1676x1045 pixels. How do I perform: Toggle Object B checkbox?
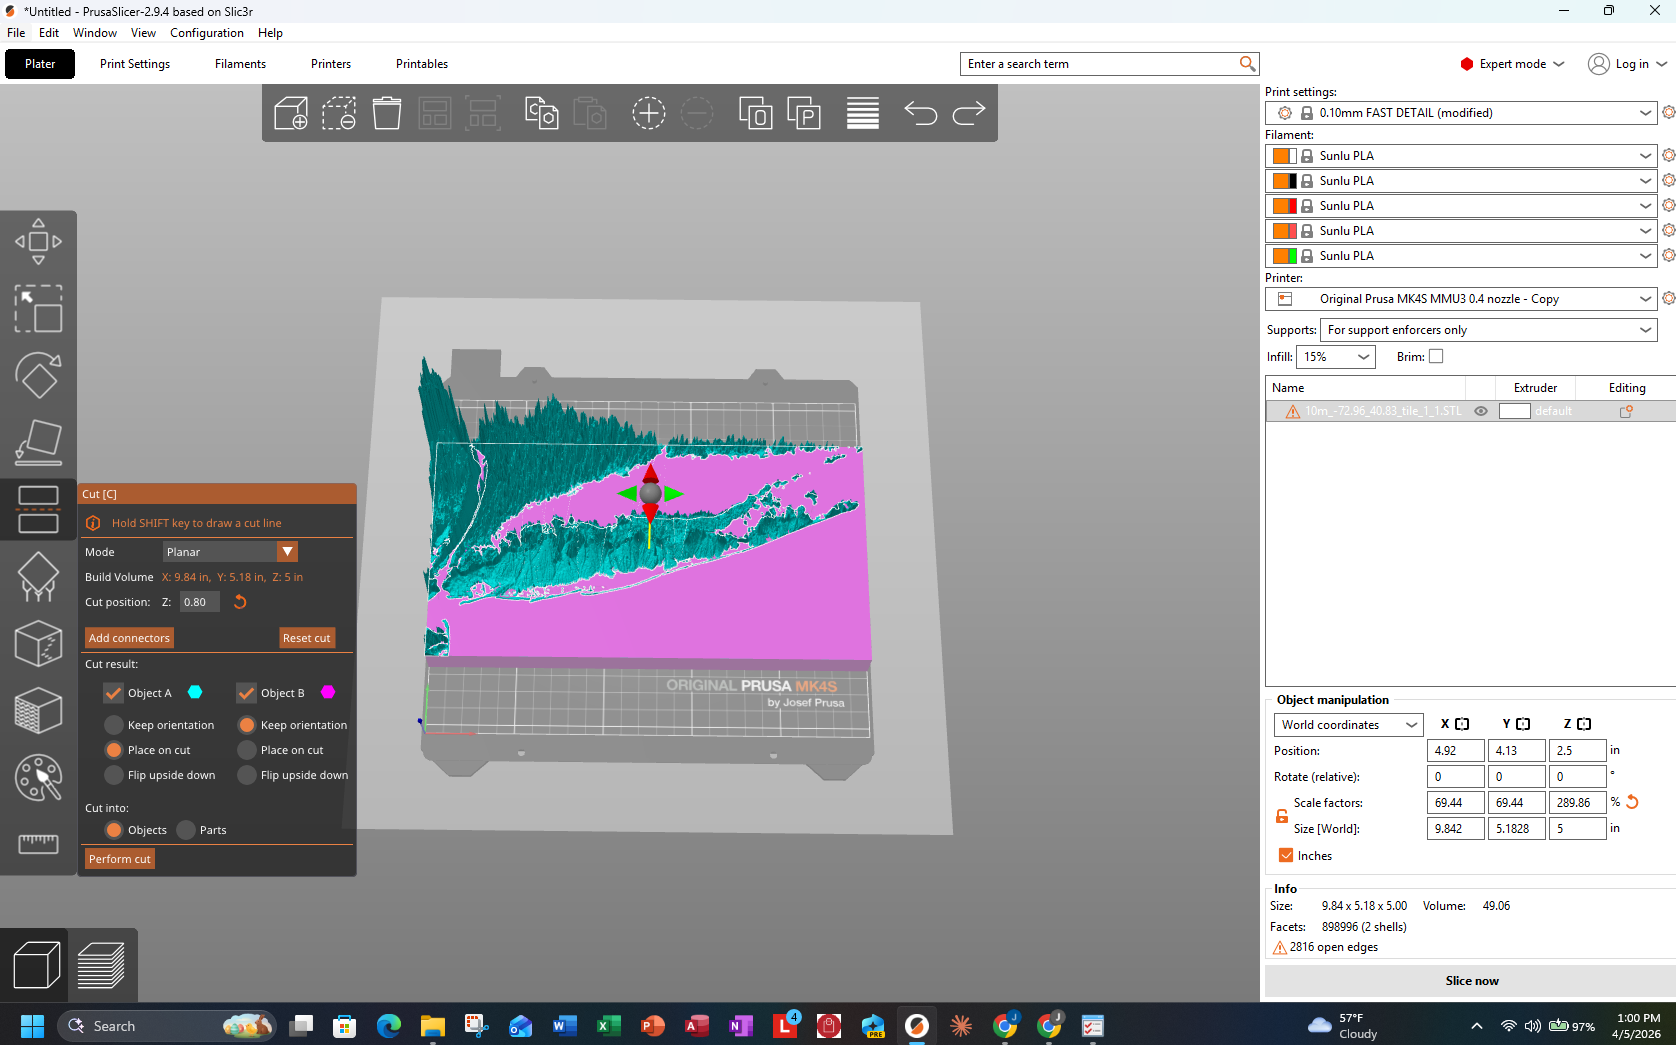(247, 693)
